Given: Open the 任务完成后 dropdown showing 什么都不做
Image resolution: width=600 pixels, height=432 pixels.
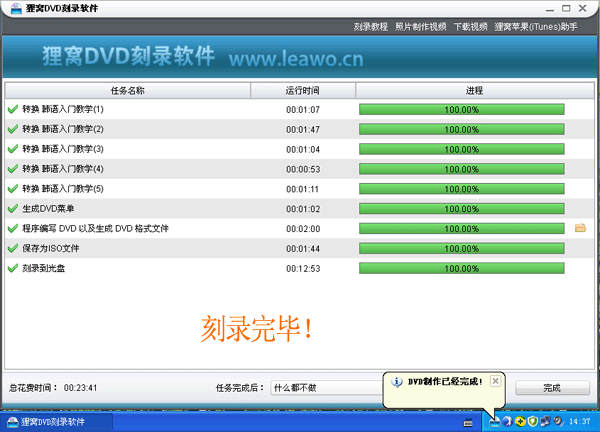Looking at the screenshot, I should coord(328,388).
